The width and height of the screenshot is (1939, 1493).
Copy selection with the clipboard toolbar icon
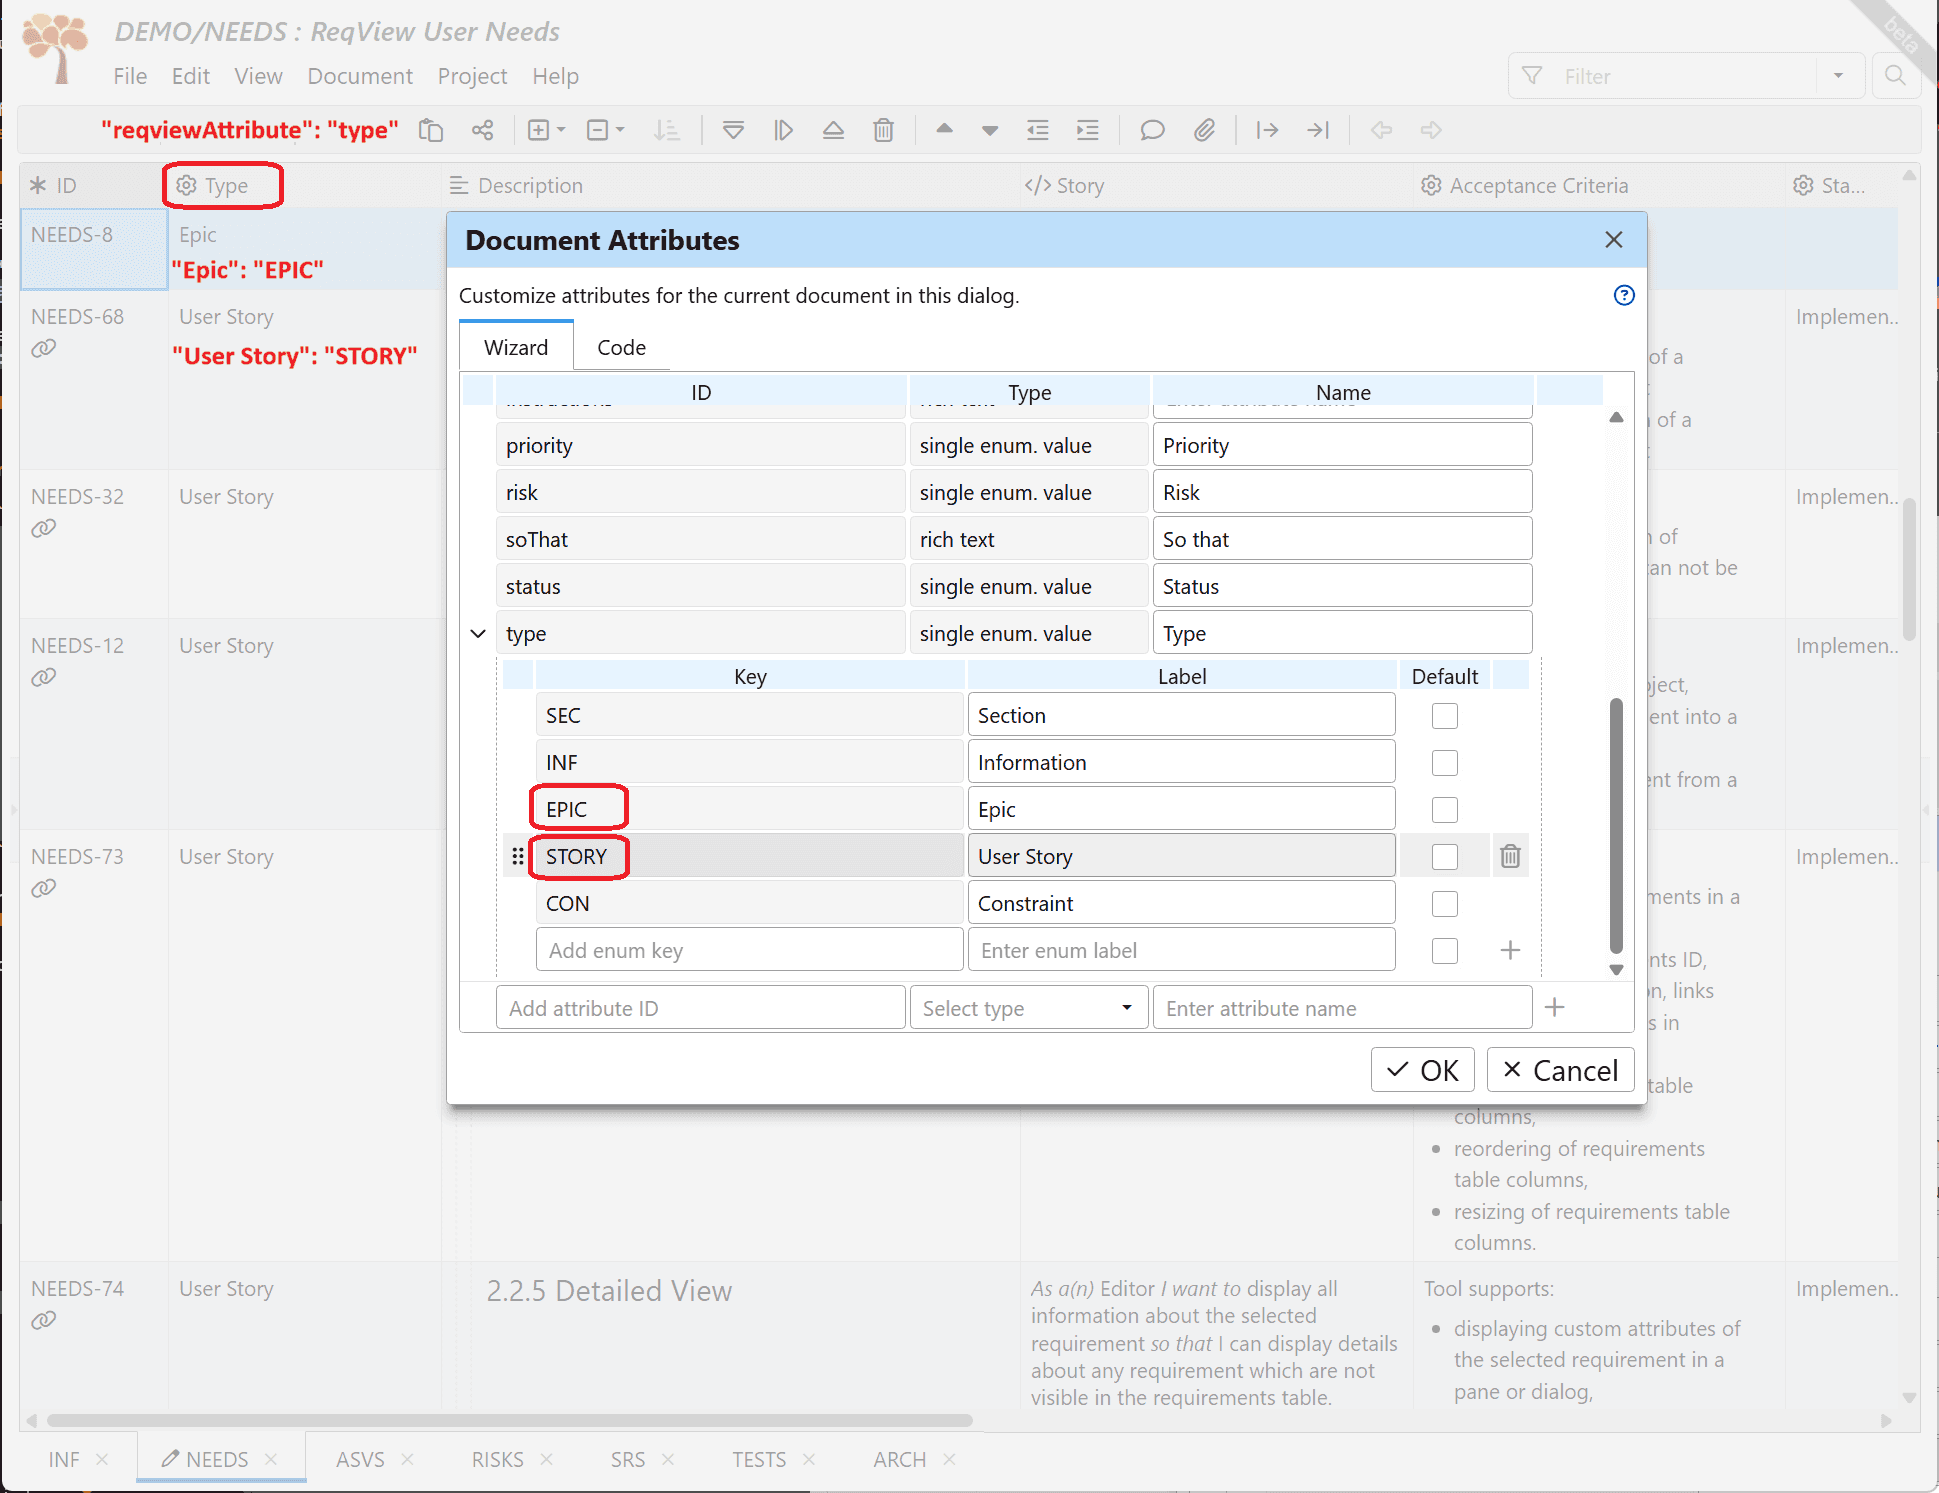tap(431, 130)
